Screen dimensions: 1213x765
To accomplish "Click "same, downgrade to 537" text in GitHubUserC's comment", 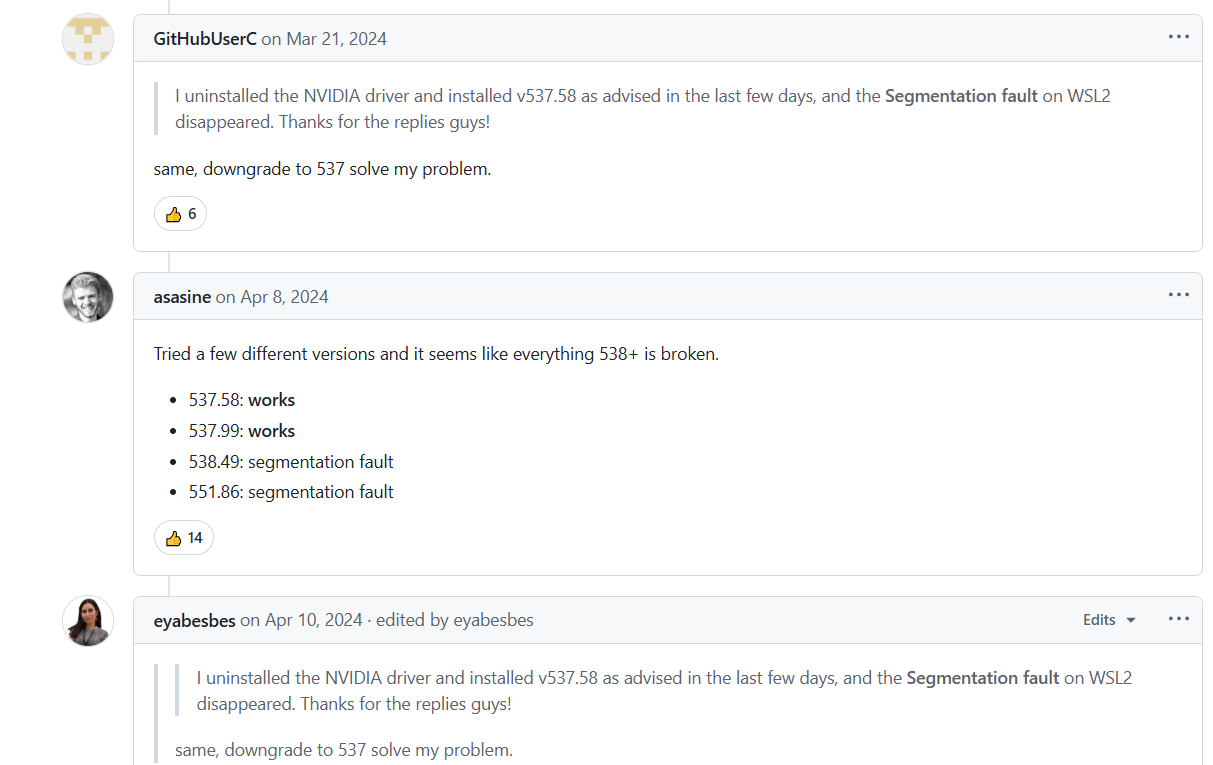I will coord(322,169).
